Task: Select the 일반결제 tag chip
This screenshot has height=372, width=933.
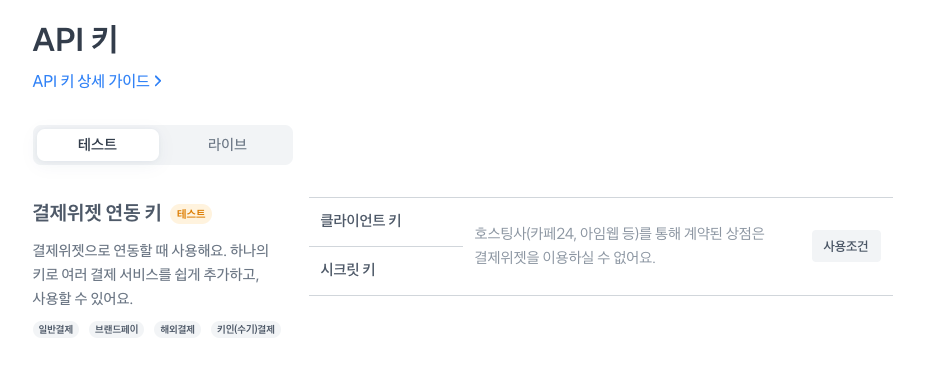Action: (56, 330)
